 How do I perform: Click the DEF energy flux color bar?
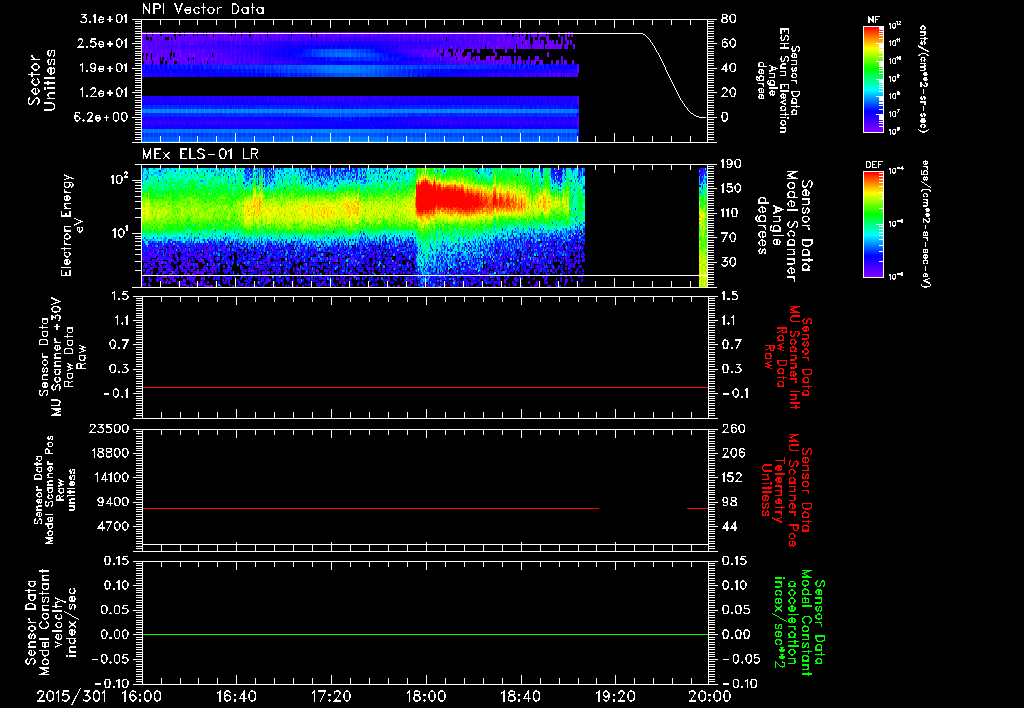874,224
